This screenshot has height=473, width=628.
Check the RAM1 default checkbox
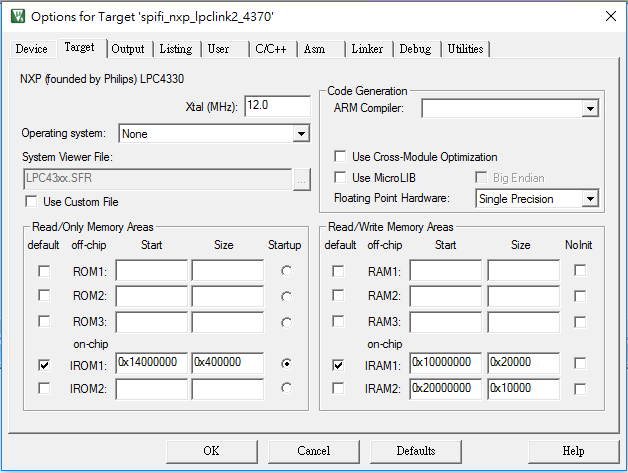[338, 271]
